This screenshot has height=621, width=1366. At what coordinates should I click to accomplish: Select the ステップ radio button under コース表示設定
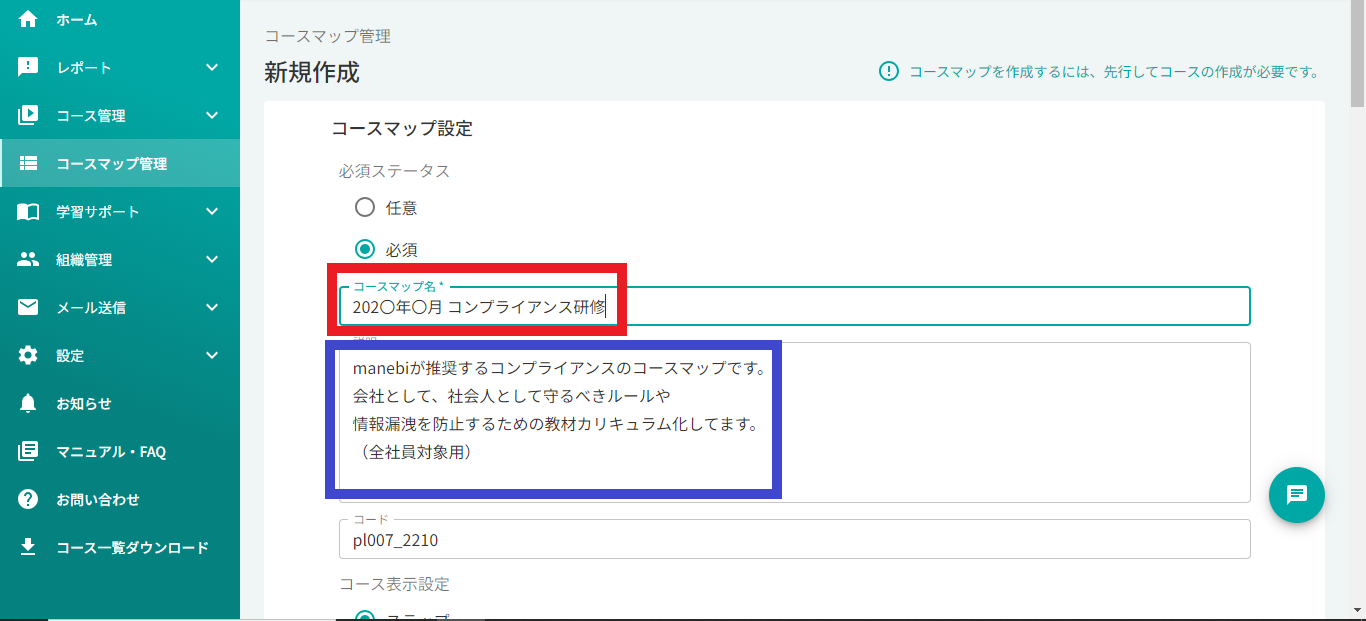pyautogui.click(x=365, y=617)
